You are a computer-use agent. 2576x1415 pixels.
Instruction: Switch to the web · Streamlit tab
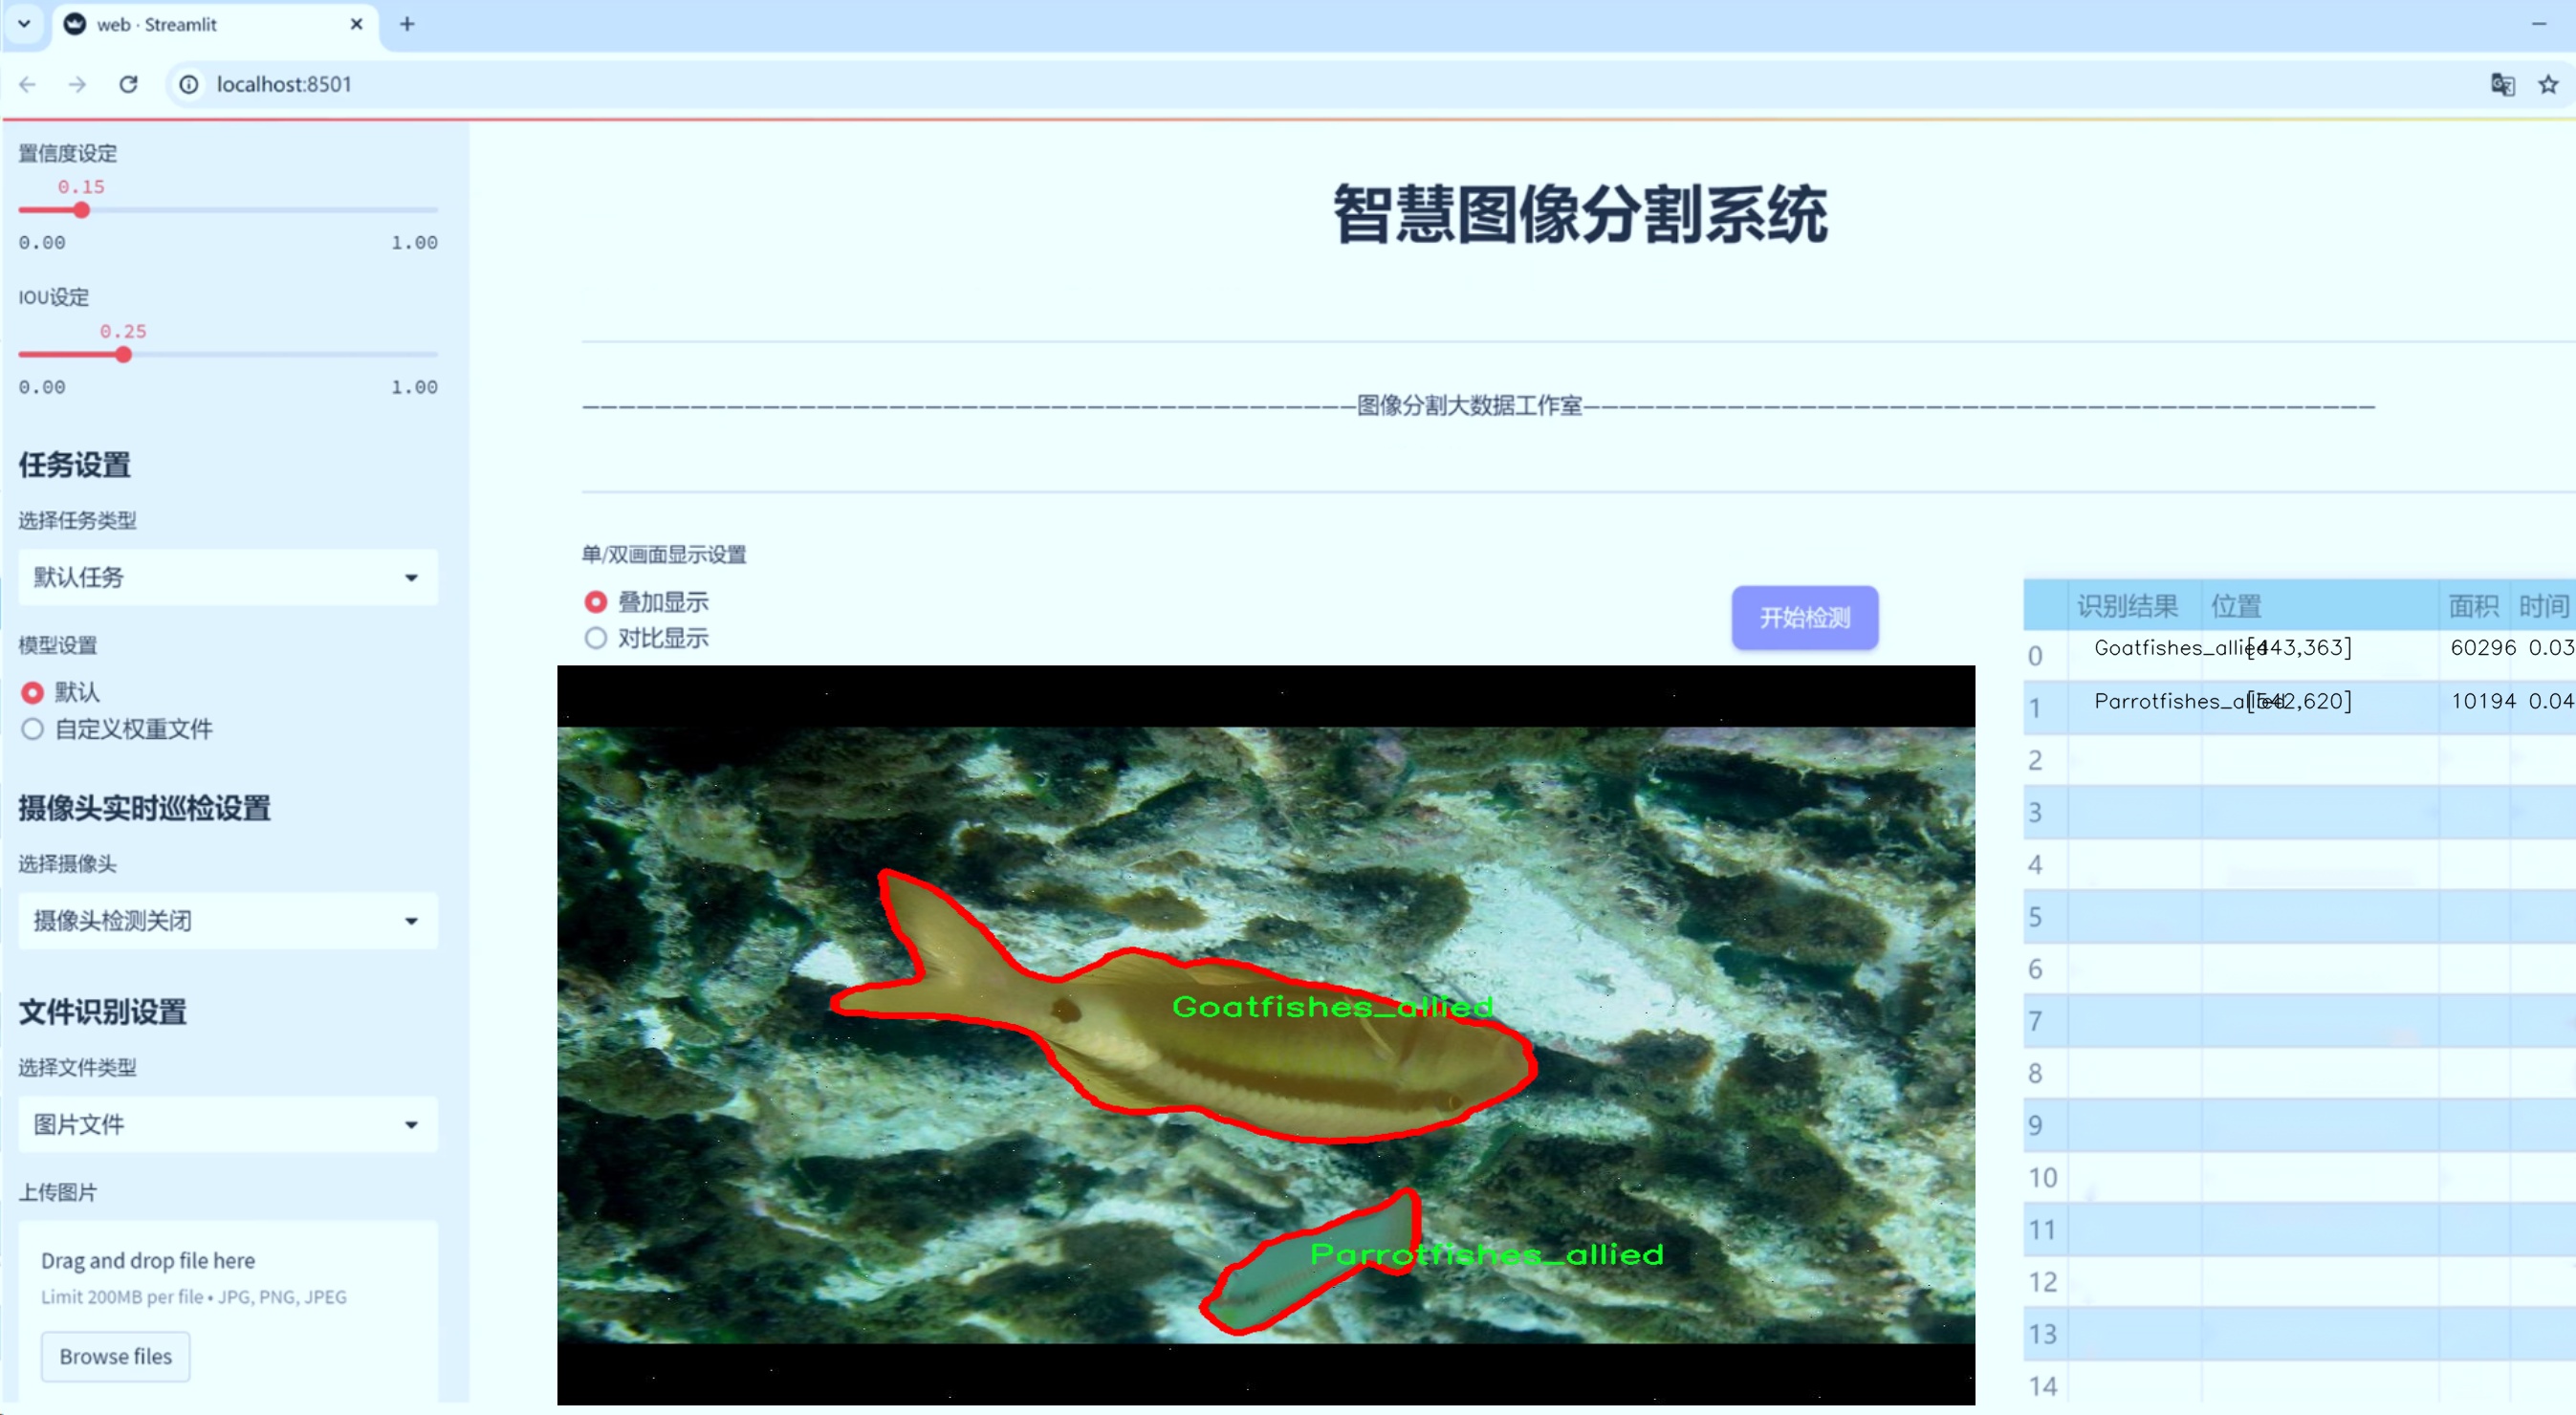pos(214,24)
